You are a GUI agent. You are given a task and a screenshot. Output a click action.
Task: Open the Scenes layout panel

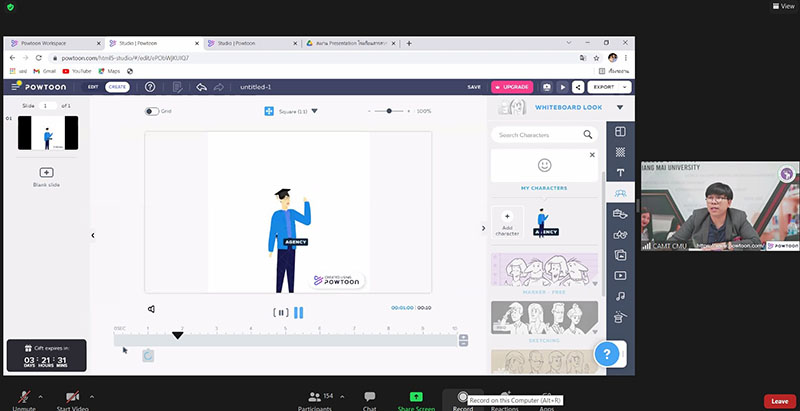620,132
